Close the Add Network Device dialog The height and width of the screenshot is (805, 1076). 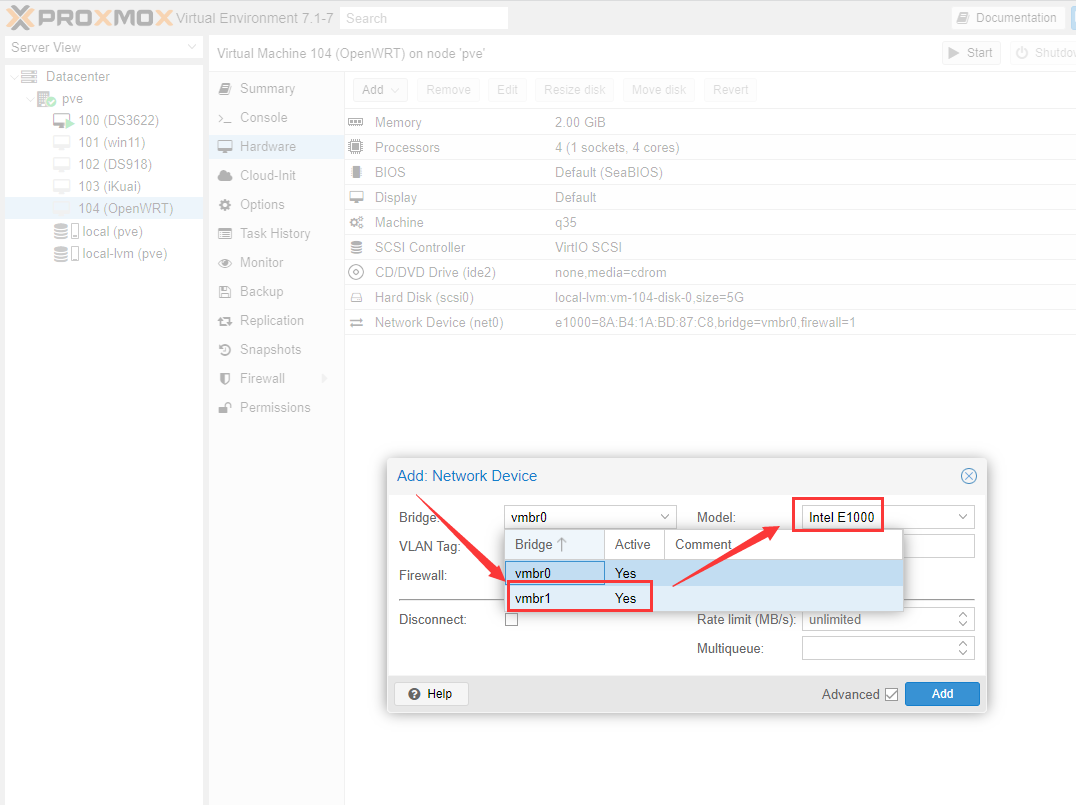(968, 476)
